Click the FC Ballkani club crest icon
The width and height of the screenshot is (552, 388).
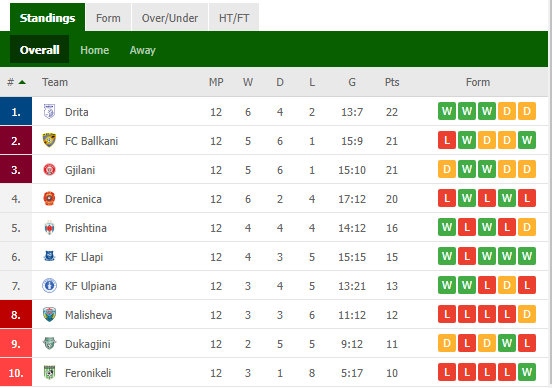click(x=49, y=140)
